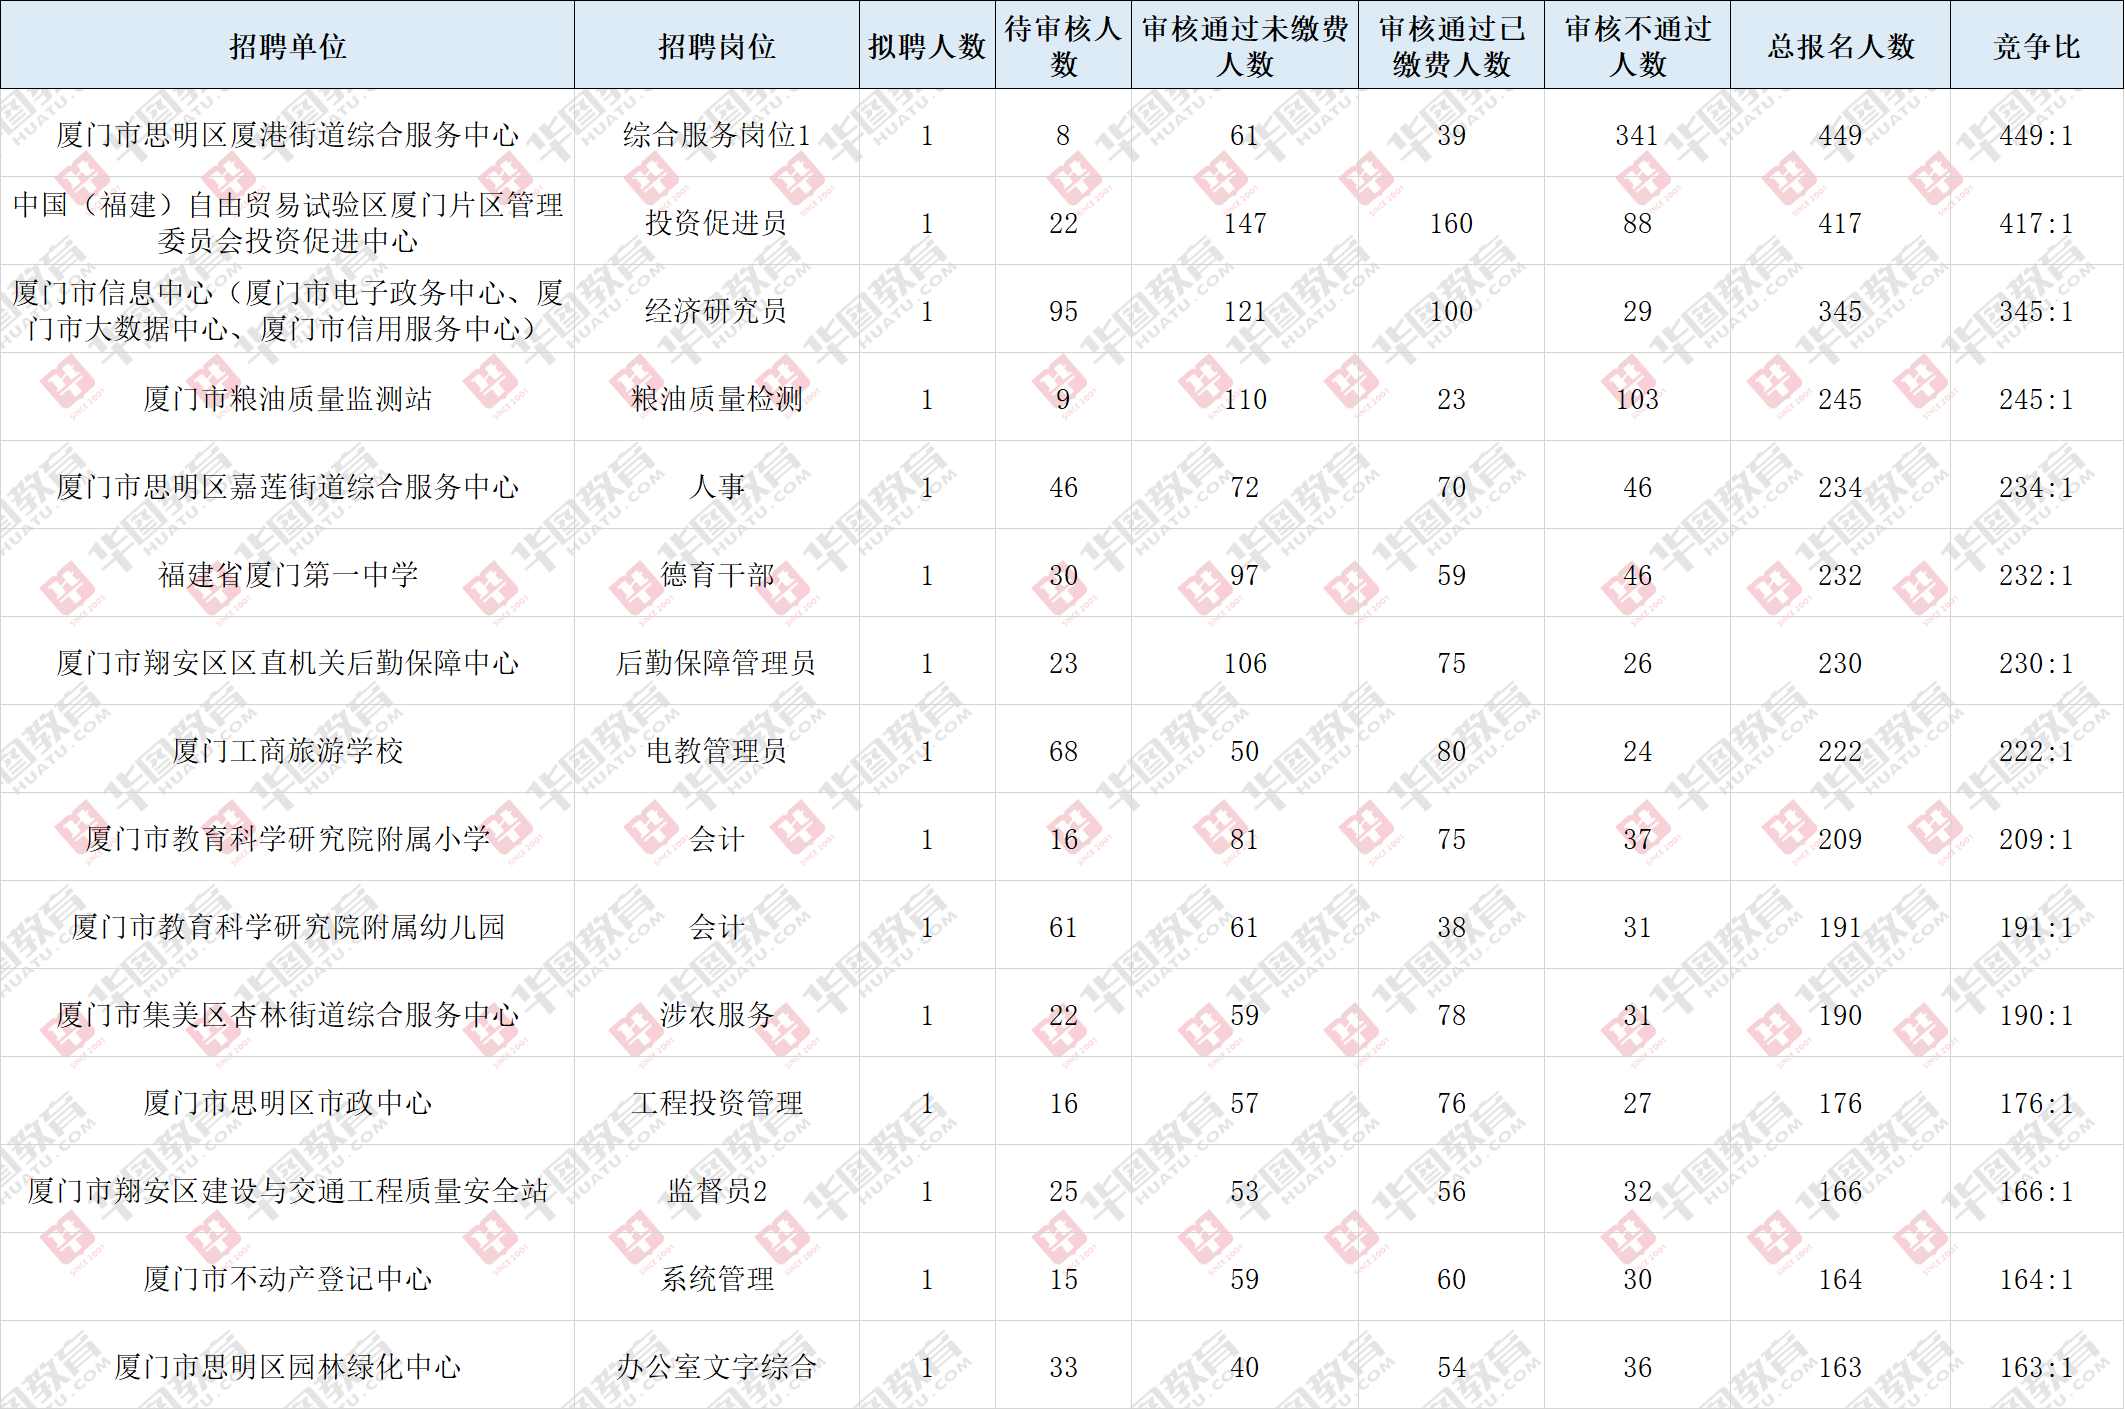Select 厦门市教育科学研究院附属小学 cell
Image resolution: width=2125 pixels, height=1409 pixels.
click(287, 837)
